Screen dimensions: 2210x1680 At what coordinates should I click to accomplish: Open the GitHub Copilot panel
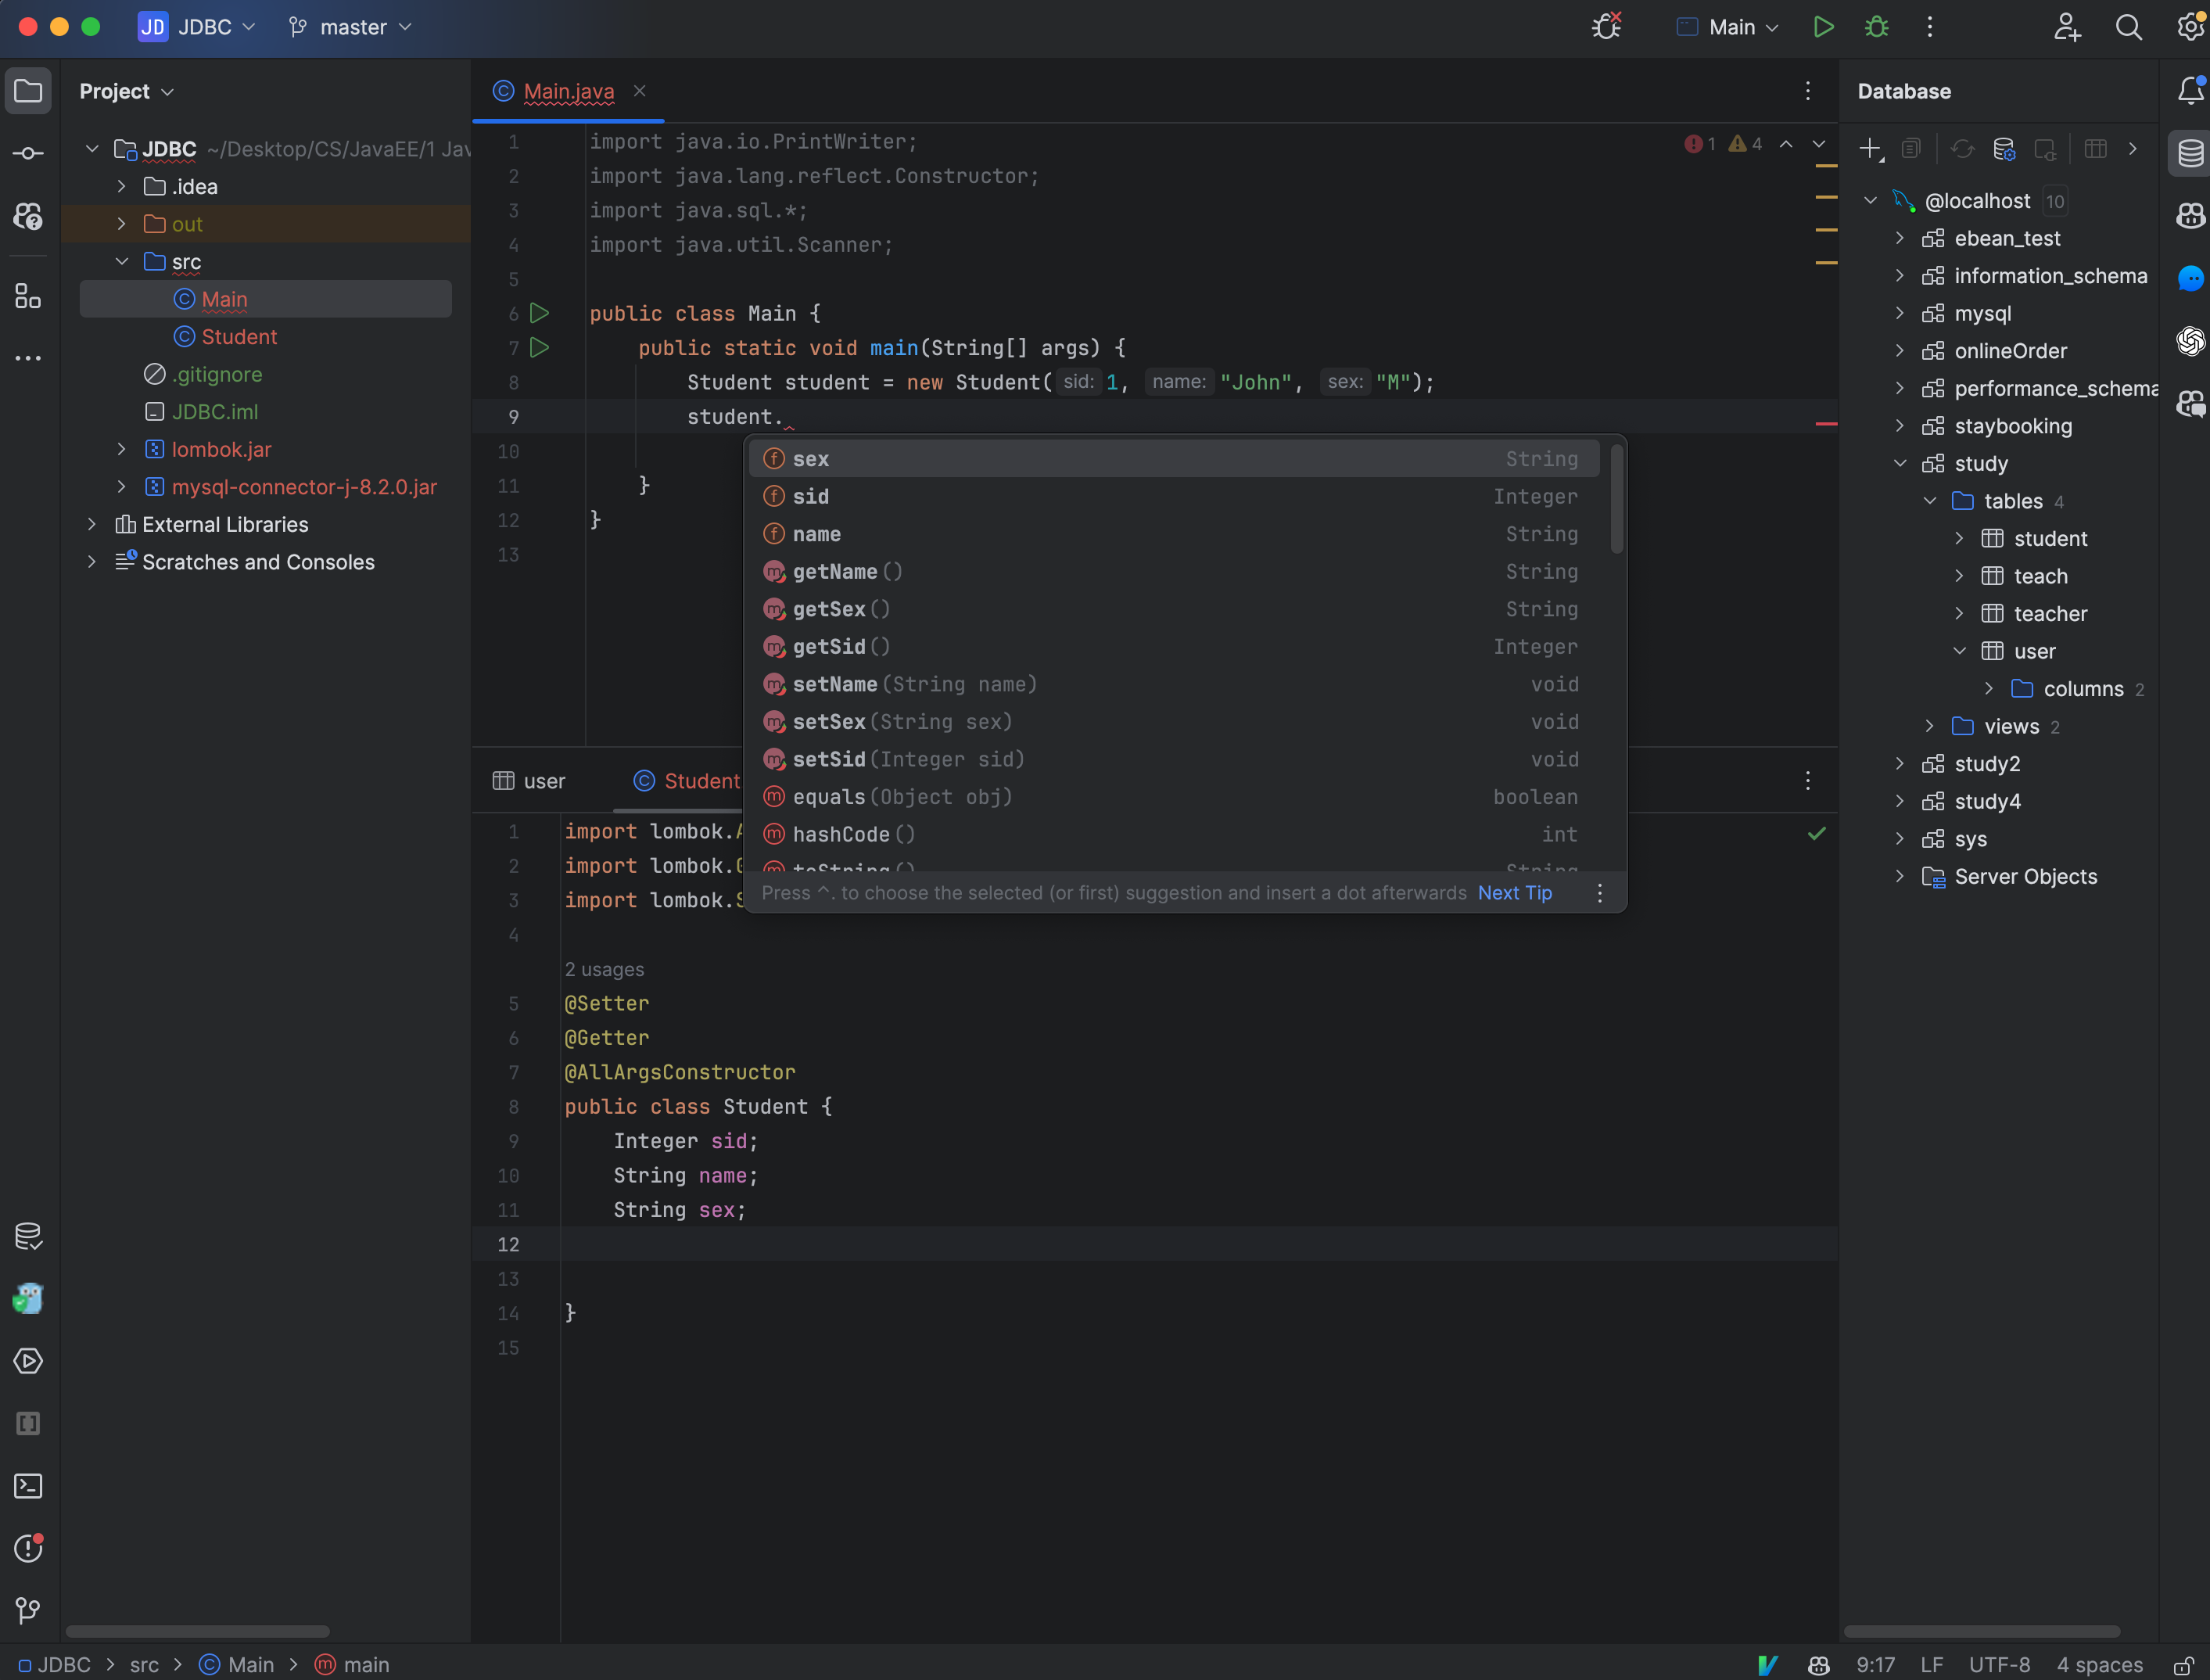pos(2191,215)
